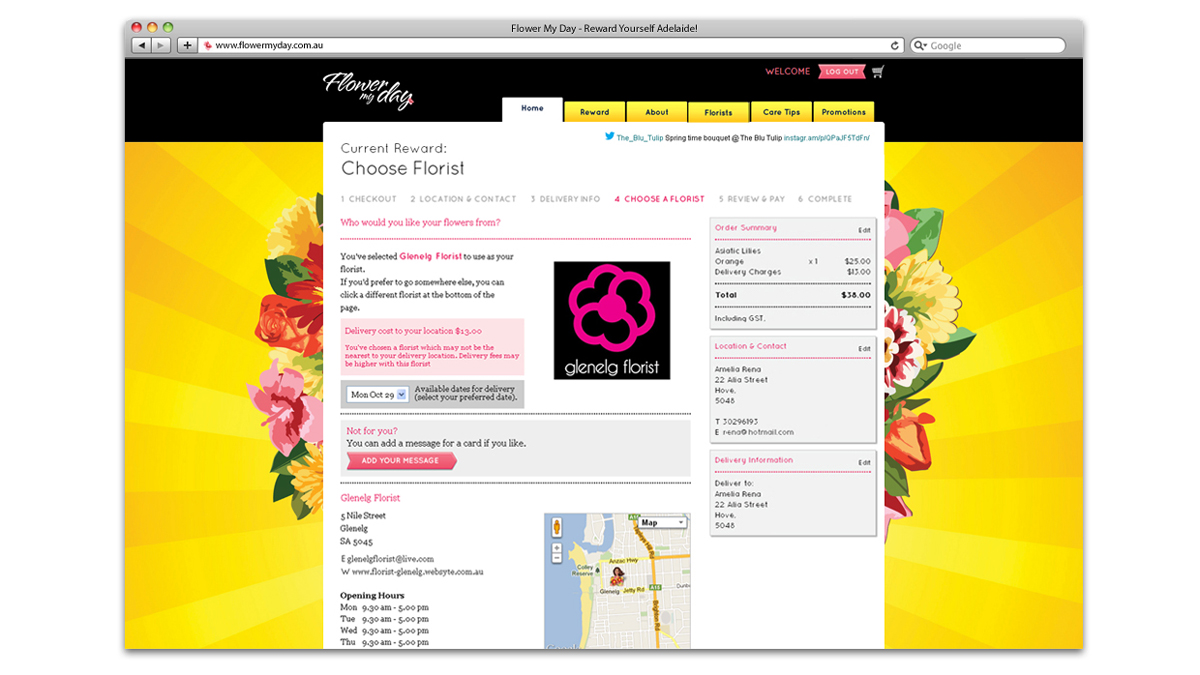
Task: Zoom out on the map
Action: [x=557, y=559]
